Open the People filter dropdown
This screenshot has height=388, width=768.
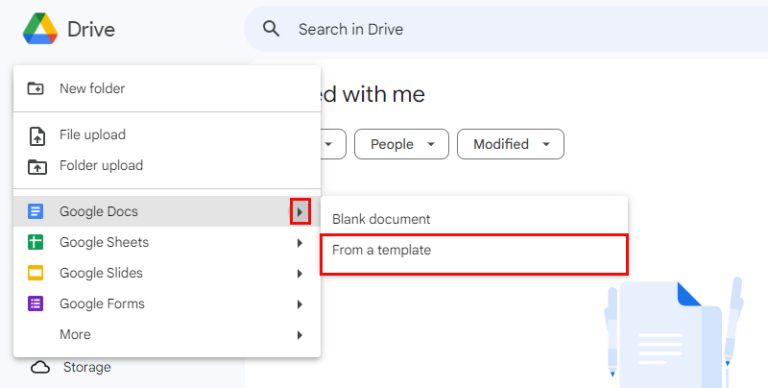point(402,144)
